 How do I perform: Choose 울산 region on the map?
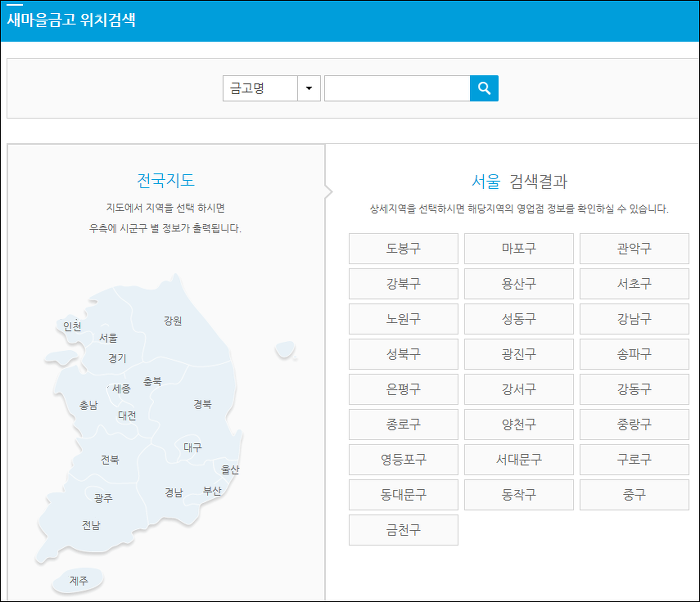point(230,469)
